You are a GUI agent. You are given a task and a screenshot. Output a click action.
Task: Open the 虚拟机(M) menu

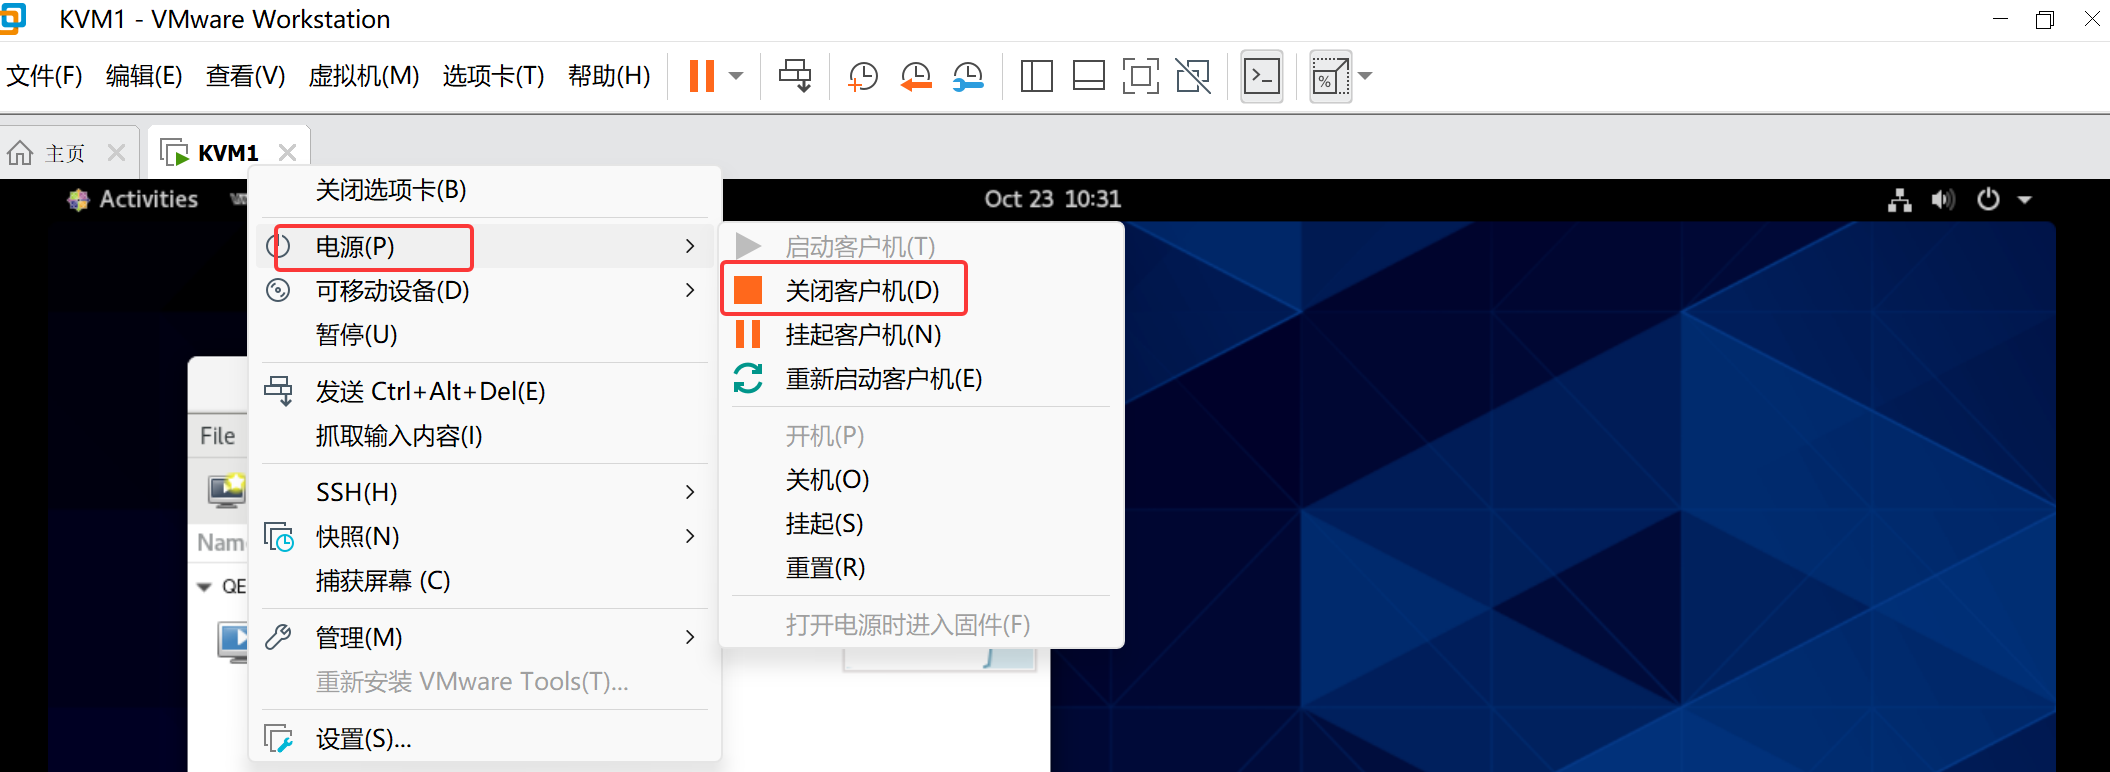coord(364,76)
